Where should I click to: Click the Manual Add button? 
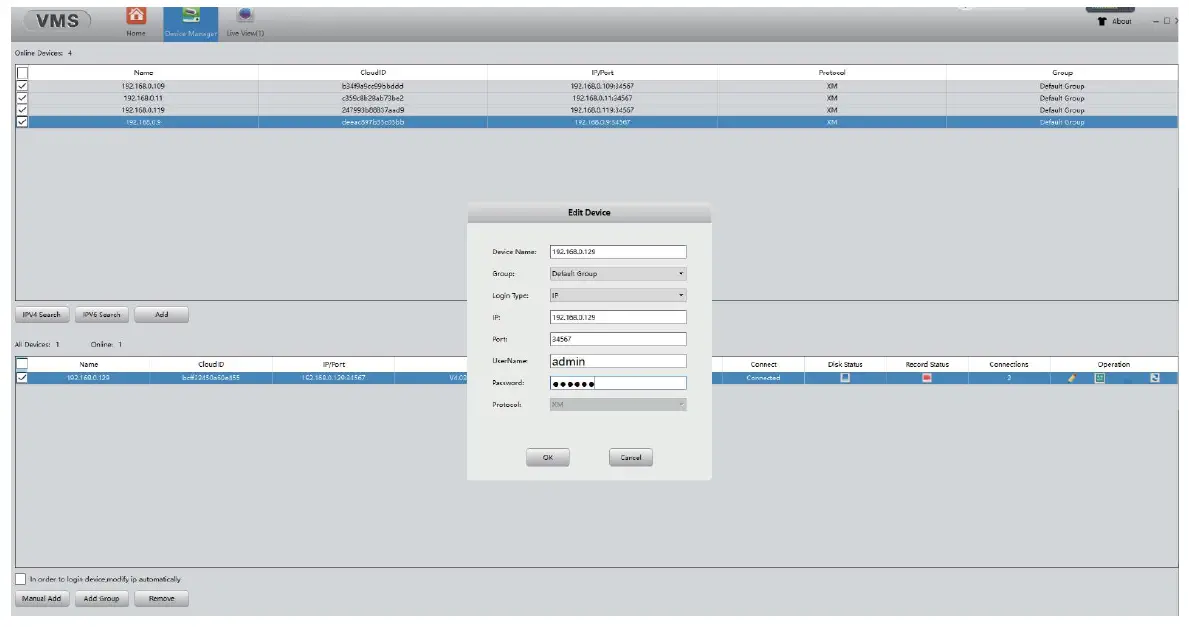[42, 599]
